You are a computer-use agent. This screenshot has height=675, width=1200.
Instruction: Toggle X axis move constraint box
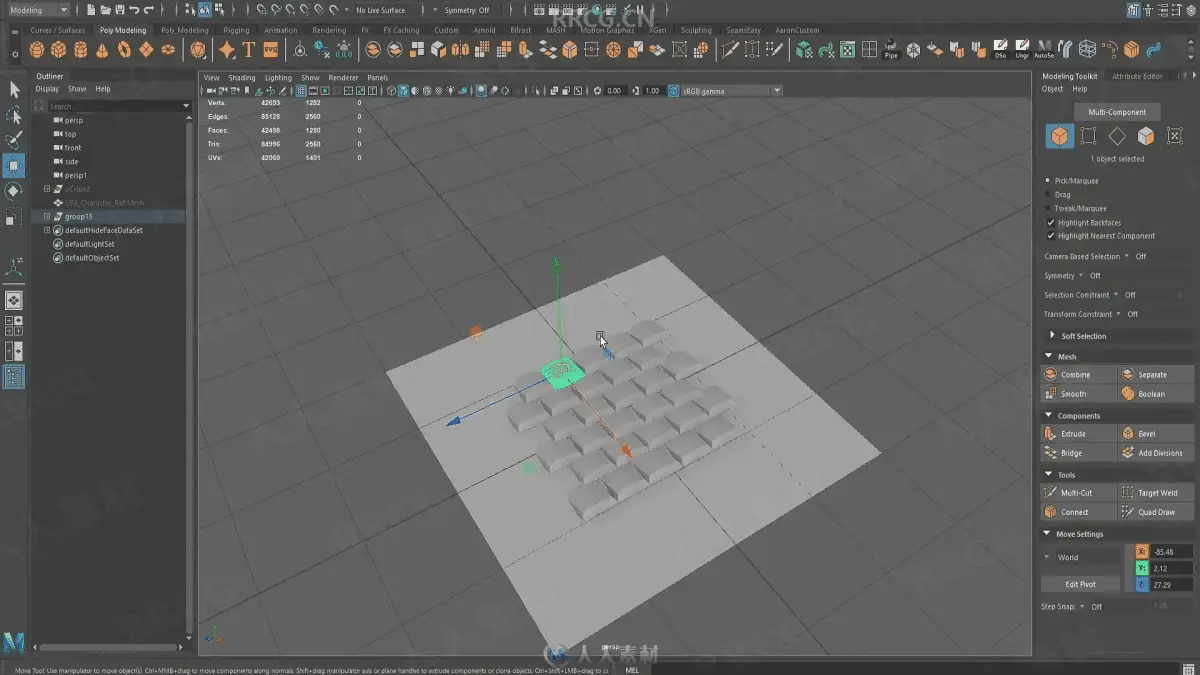click(x=1142, y=551)
